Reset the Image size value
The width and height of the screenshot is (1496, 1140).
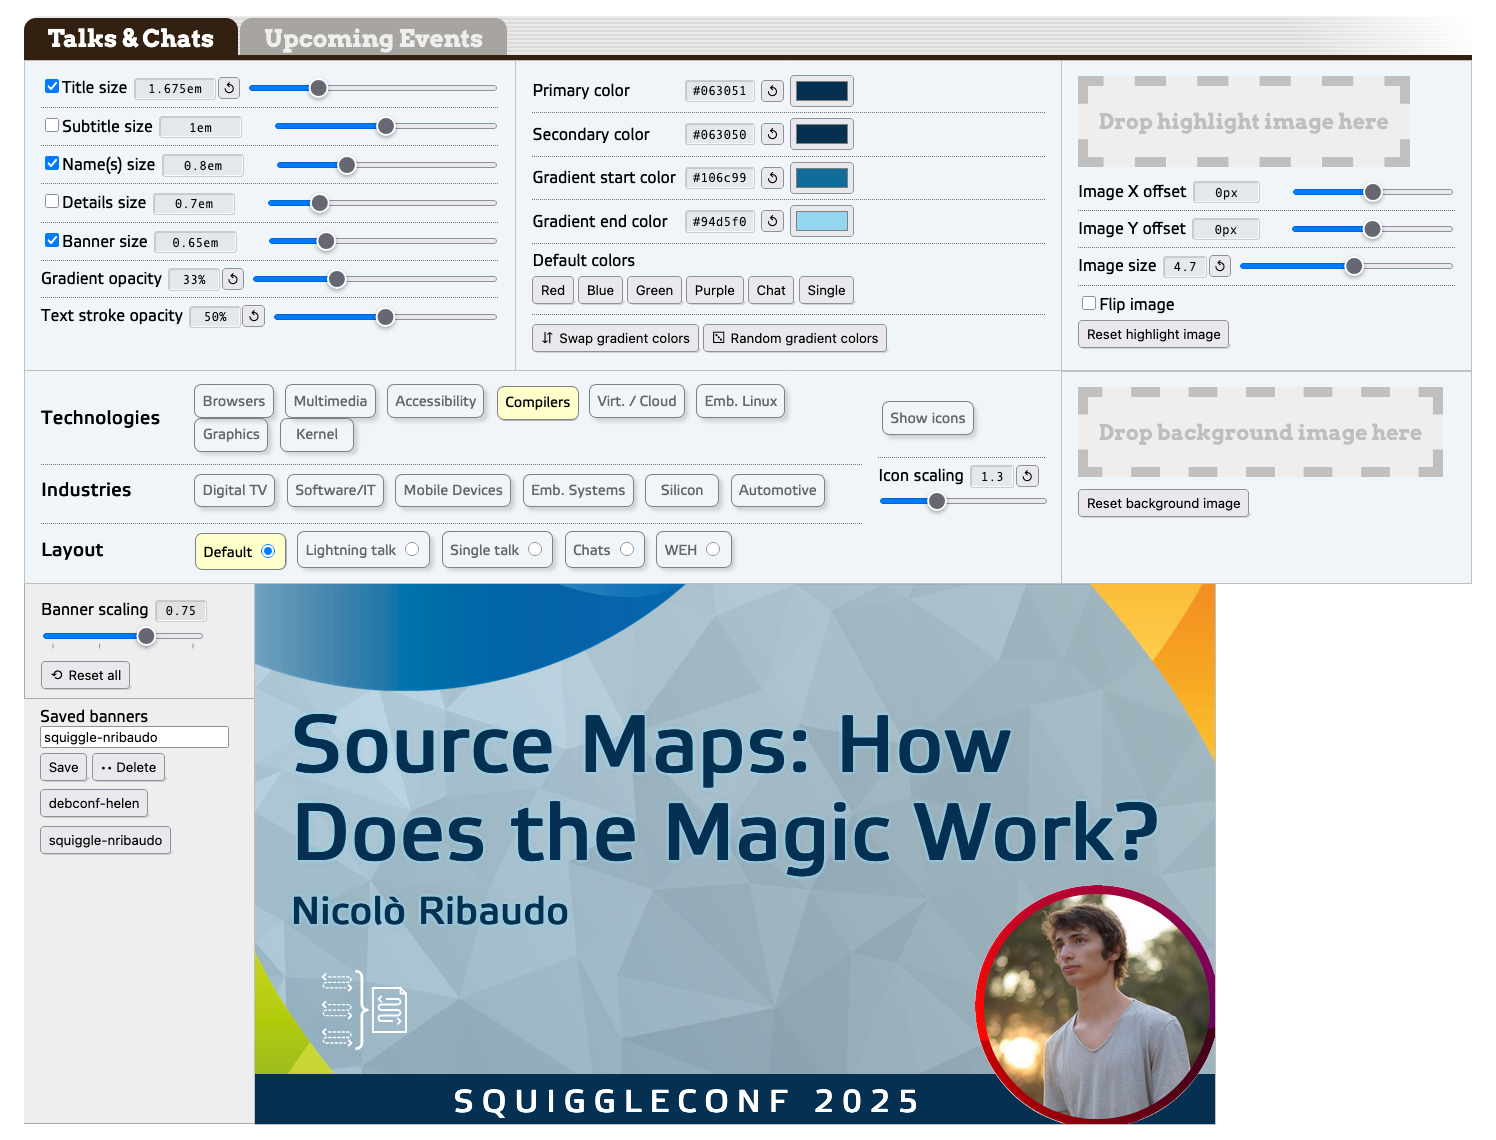(1220, 266)
